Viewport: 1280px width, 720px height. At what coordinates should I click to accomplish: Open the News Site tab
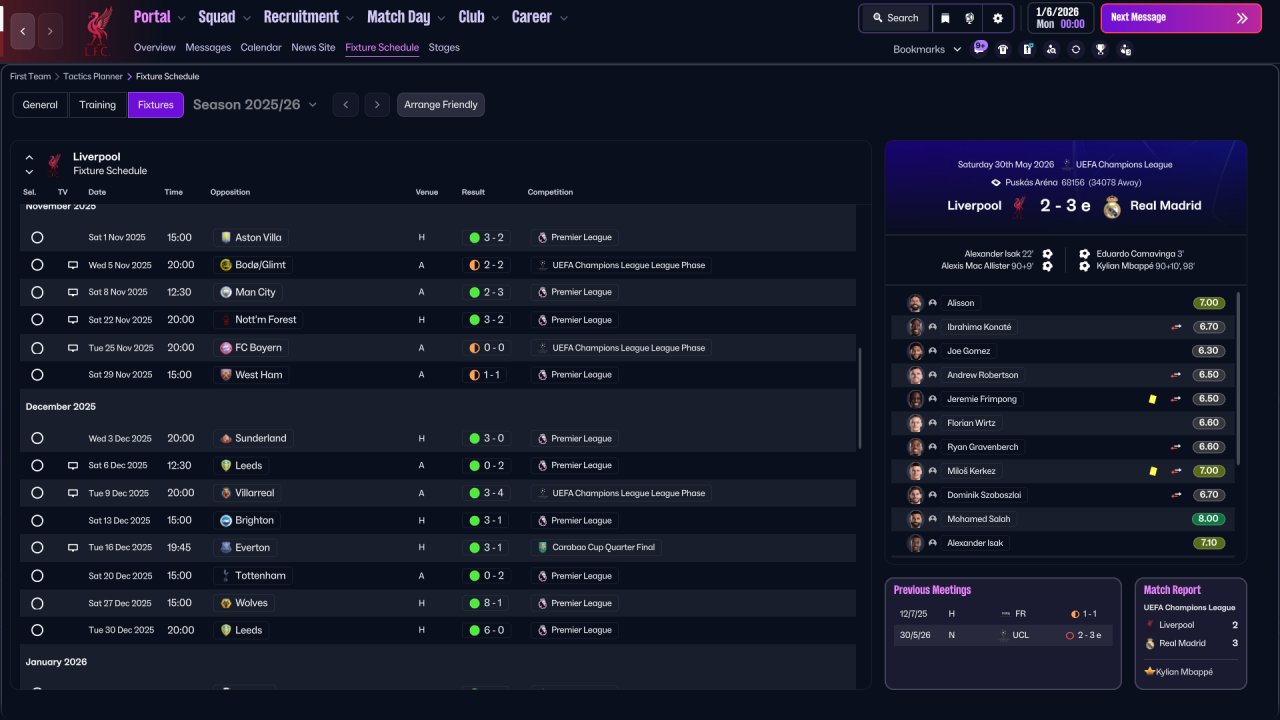click(313, 47)
